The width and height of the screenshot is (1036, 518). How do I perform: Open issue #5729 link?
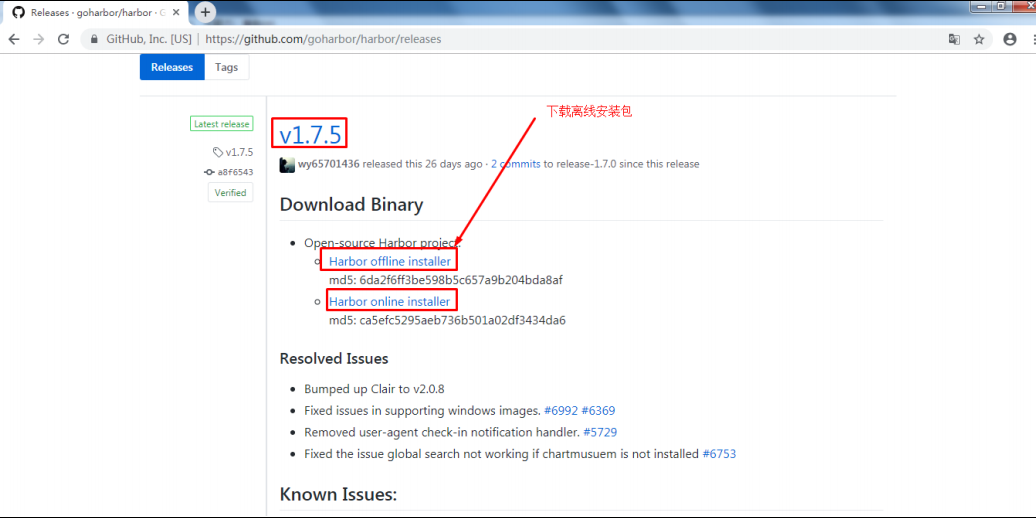point(601,432)
